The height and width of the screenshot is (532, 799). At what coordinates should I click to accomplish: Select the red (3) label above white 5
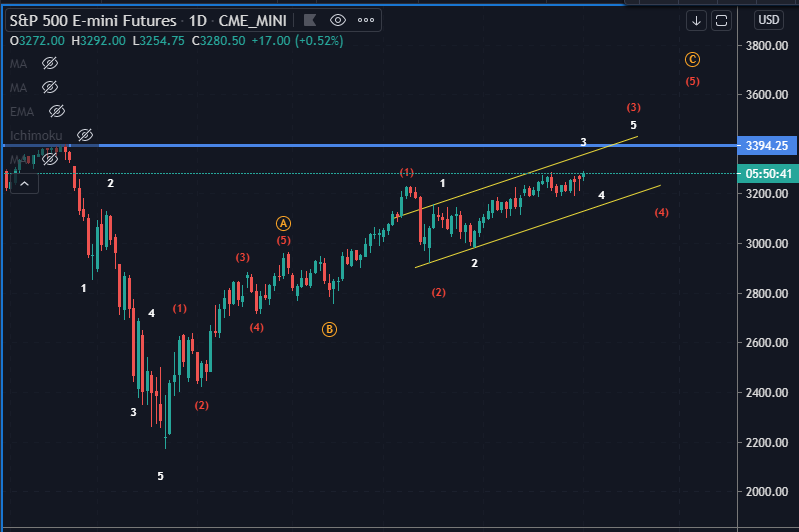click(x=633, y=107)
